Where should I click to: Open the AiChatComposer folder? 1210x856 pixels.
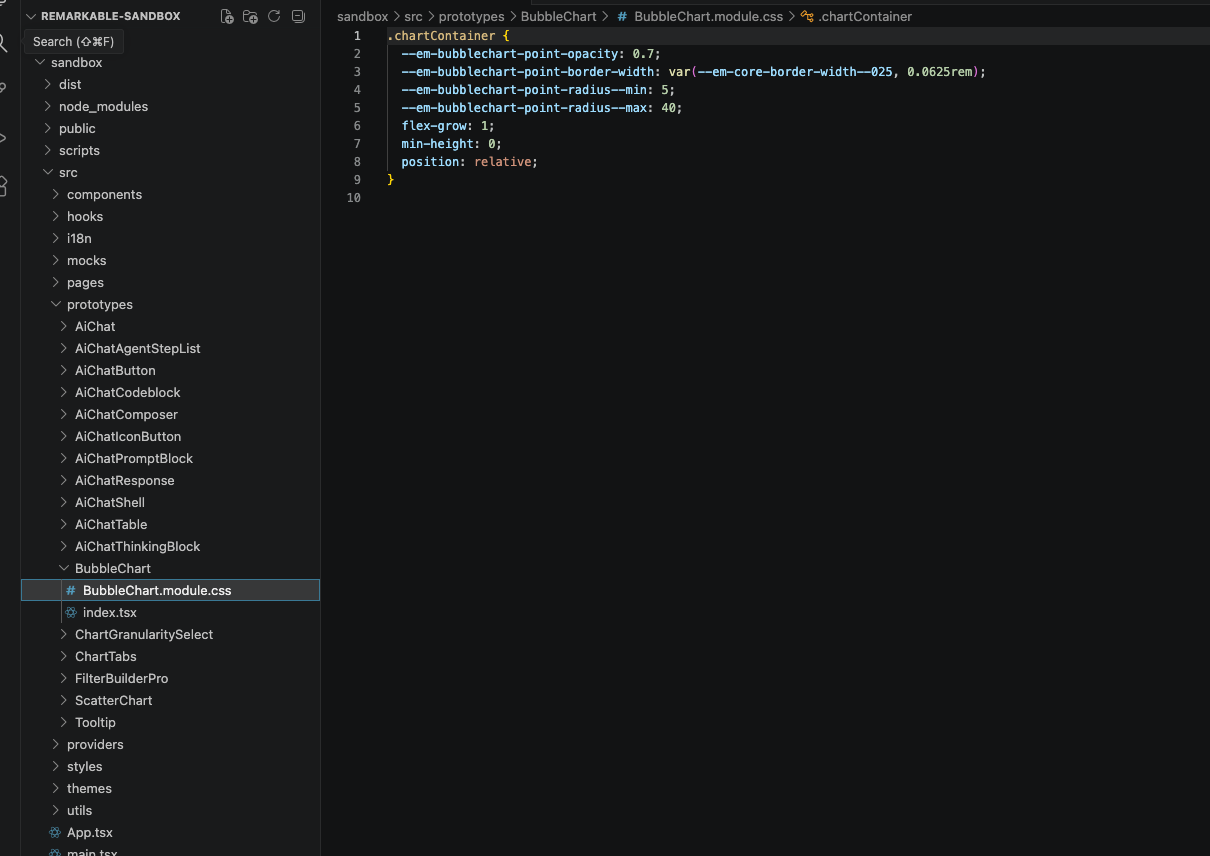click(126, 414)
